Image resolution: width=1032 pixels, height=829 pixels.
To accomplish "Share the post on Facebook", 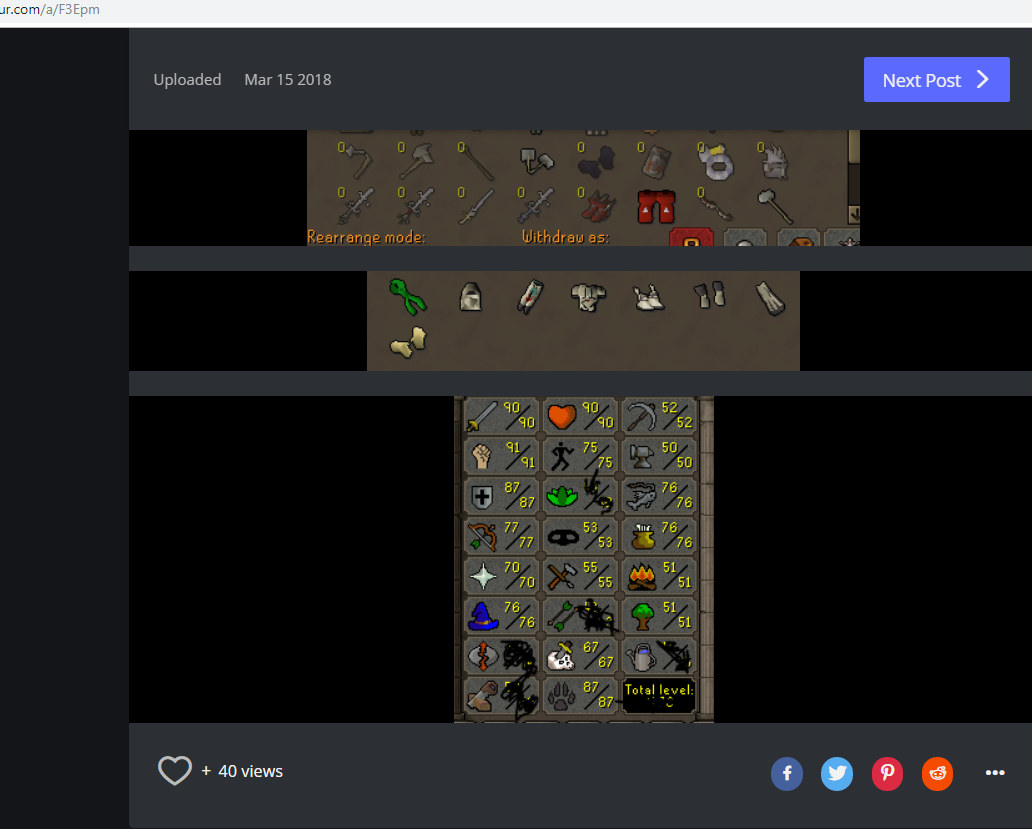I will coord(787,774).
